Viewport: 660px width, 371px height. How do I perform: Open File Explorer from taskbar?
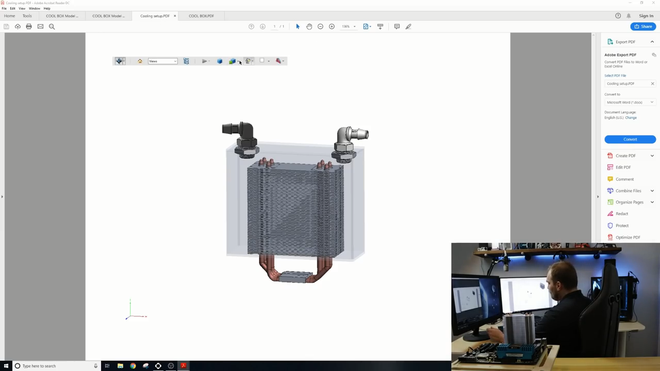(x=120, y=366)
